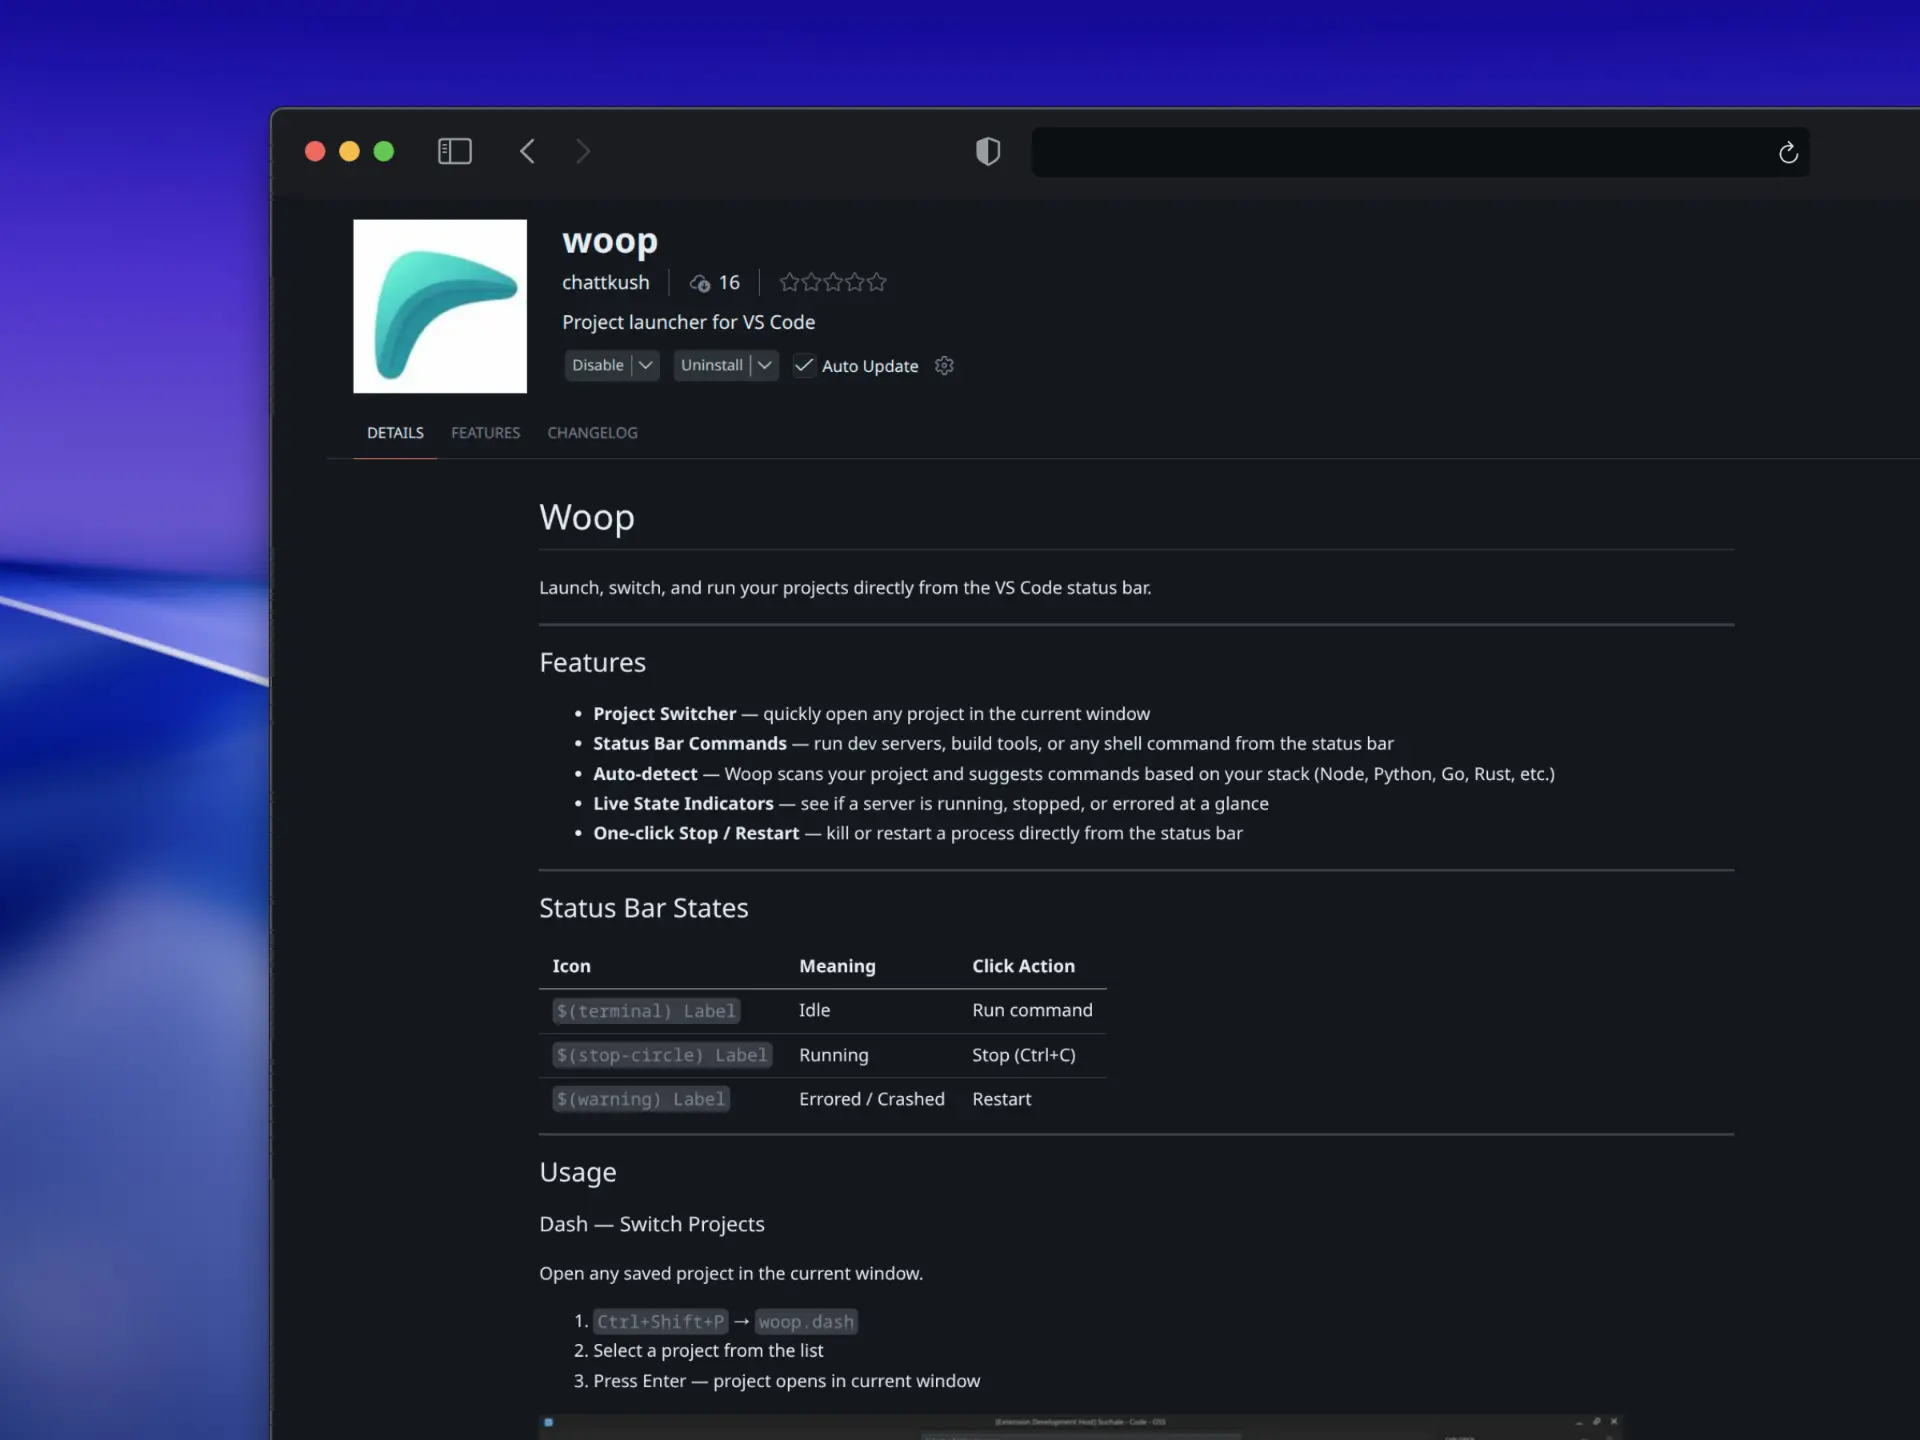
Task: Switch to the FEATURES tab
Action: [485, 433]
